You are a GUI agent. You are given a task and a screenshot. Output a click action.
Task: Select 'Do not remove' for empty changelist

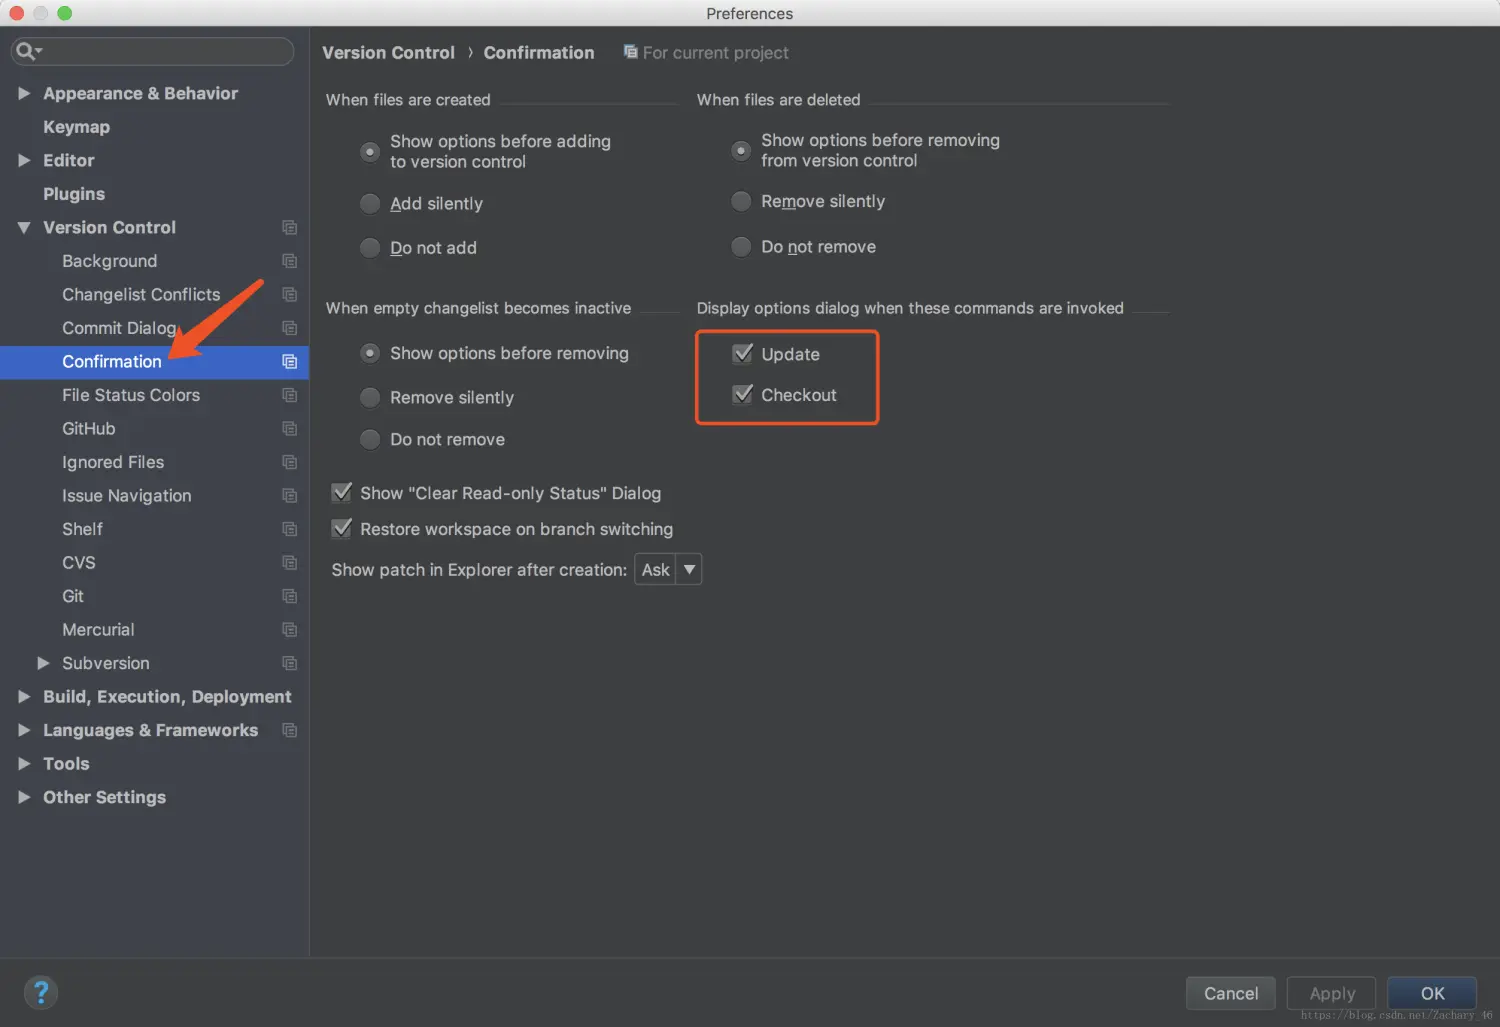tap(370, 440)
